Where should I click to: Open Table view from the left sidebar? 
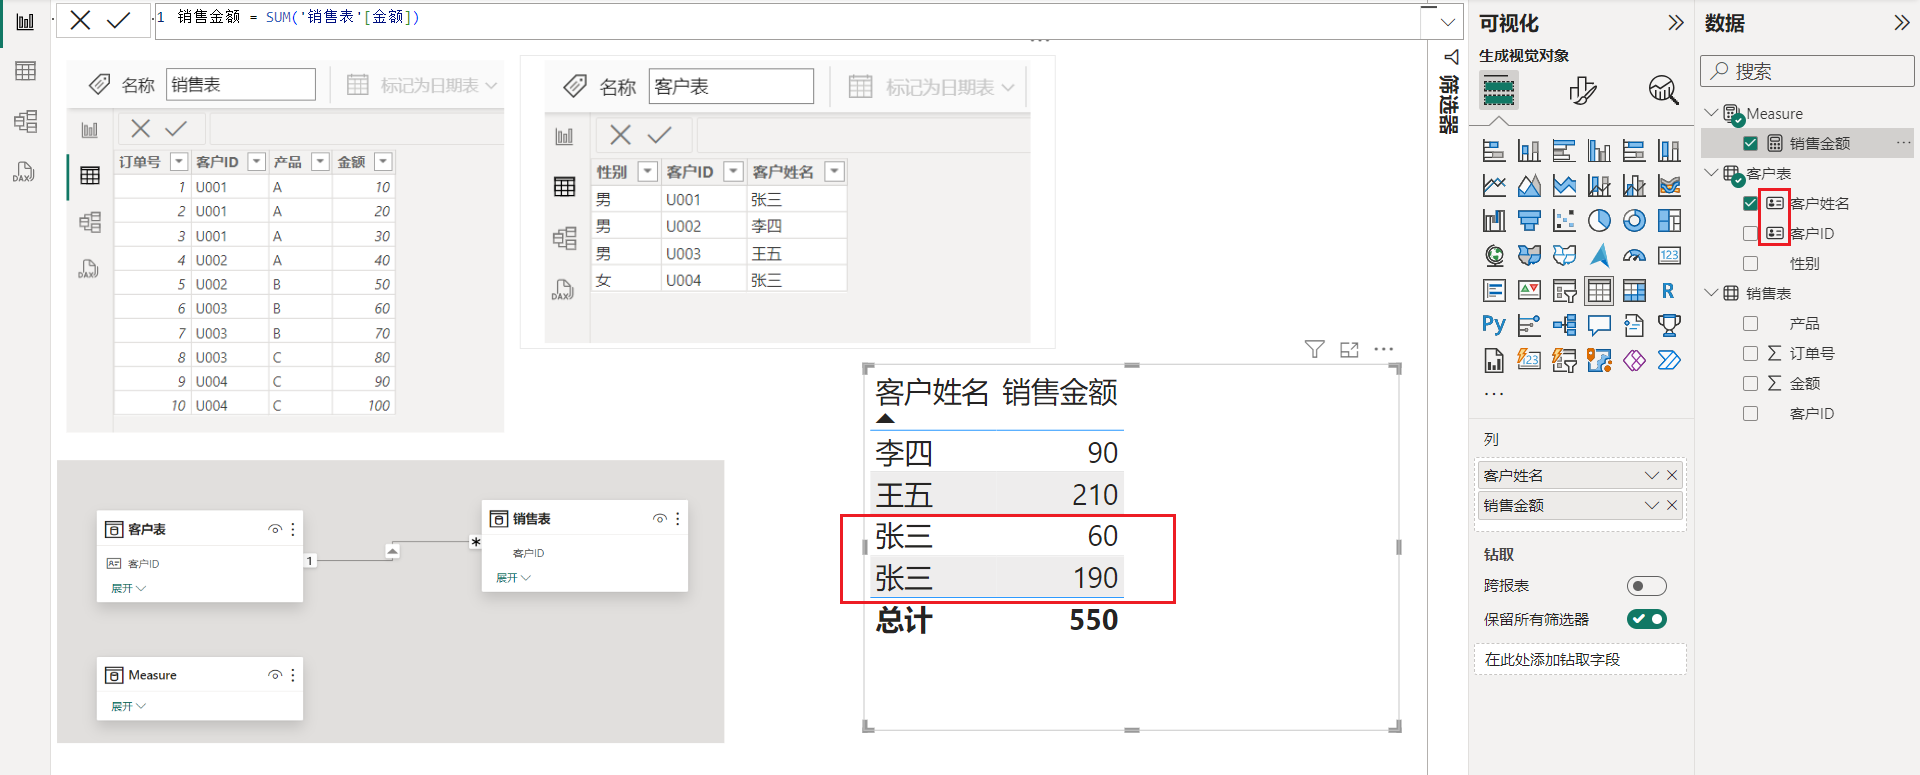(x=25, y=71)
